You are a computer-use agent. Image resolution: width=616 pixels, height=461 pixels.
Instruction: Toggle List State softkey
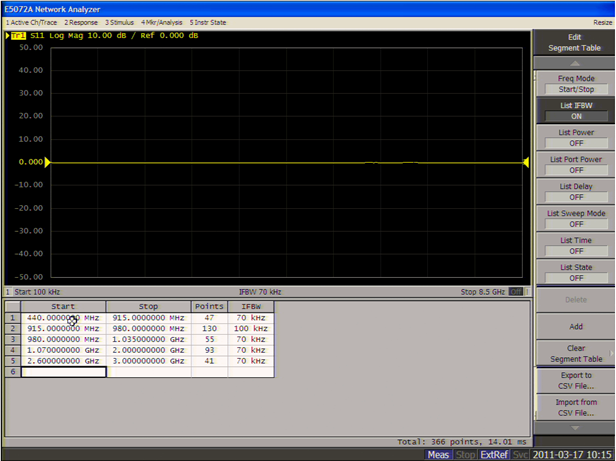[x=576, y=272]
